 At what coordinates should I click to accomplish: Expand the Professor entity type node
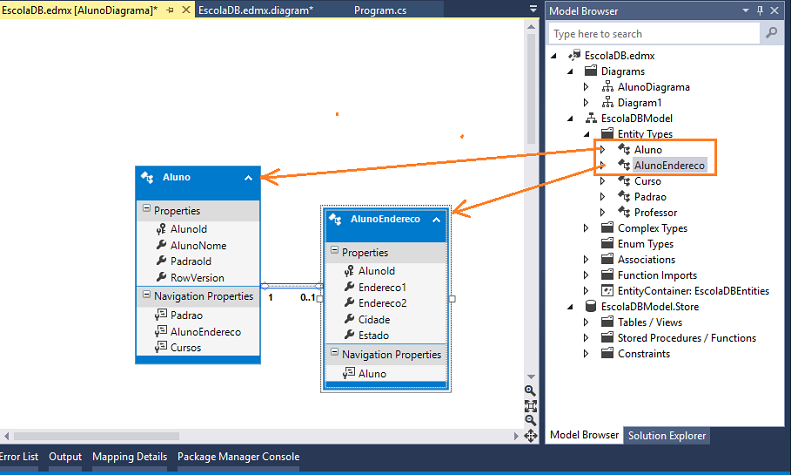pos(602,212)
